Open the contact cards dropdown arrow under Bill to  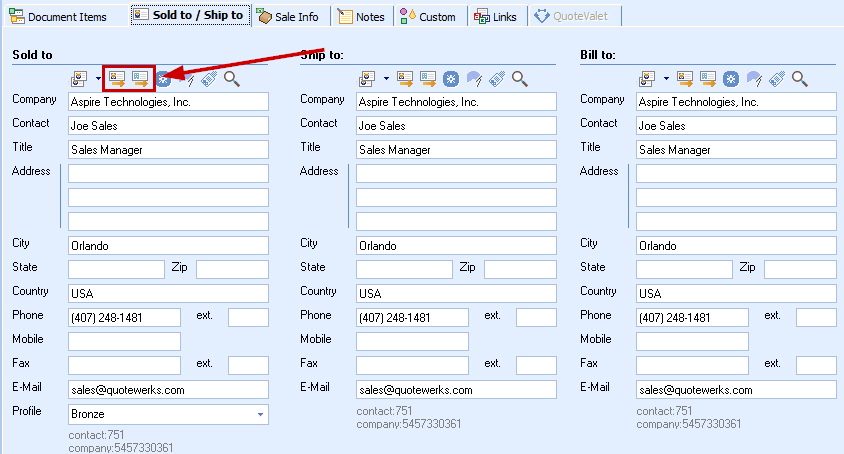tap(666, 78)
